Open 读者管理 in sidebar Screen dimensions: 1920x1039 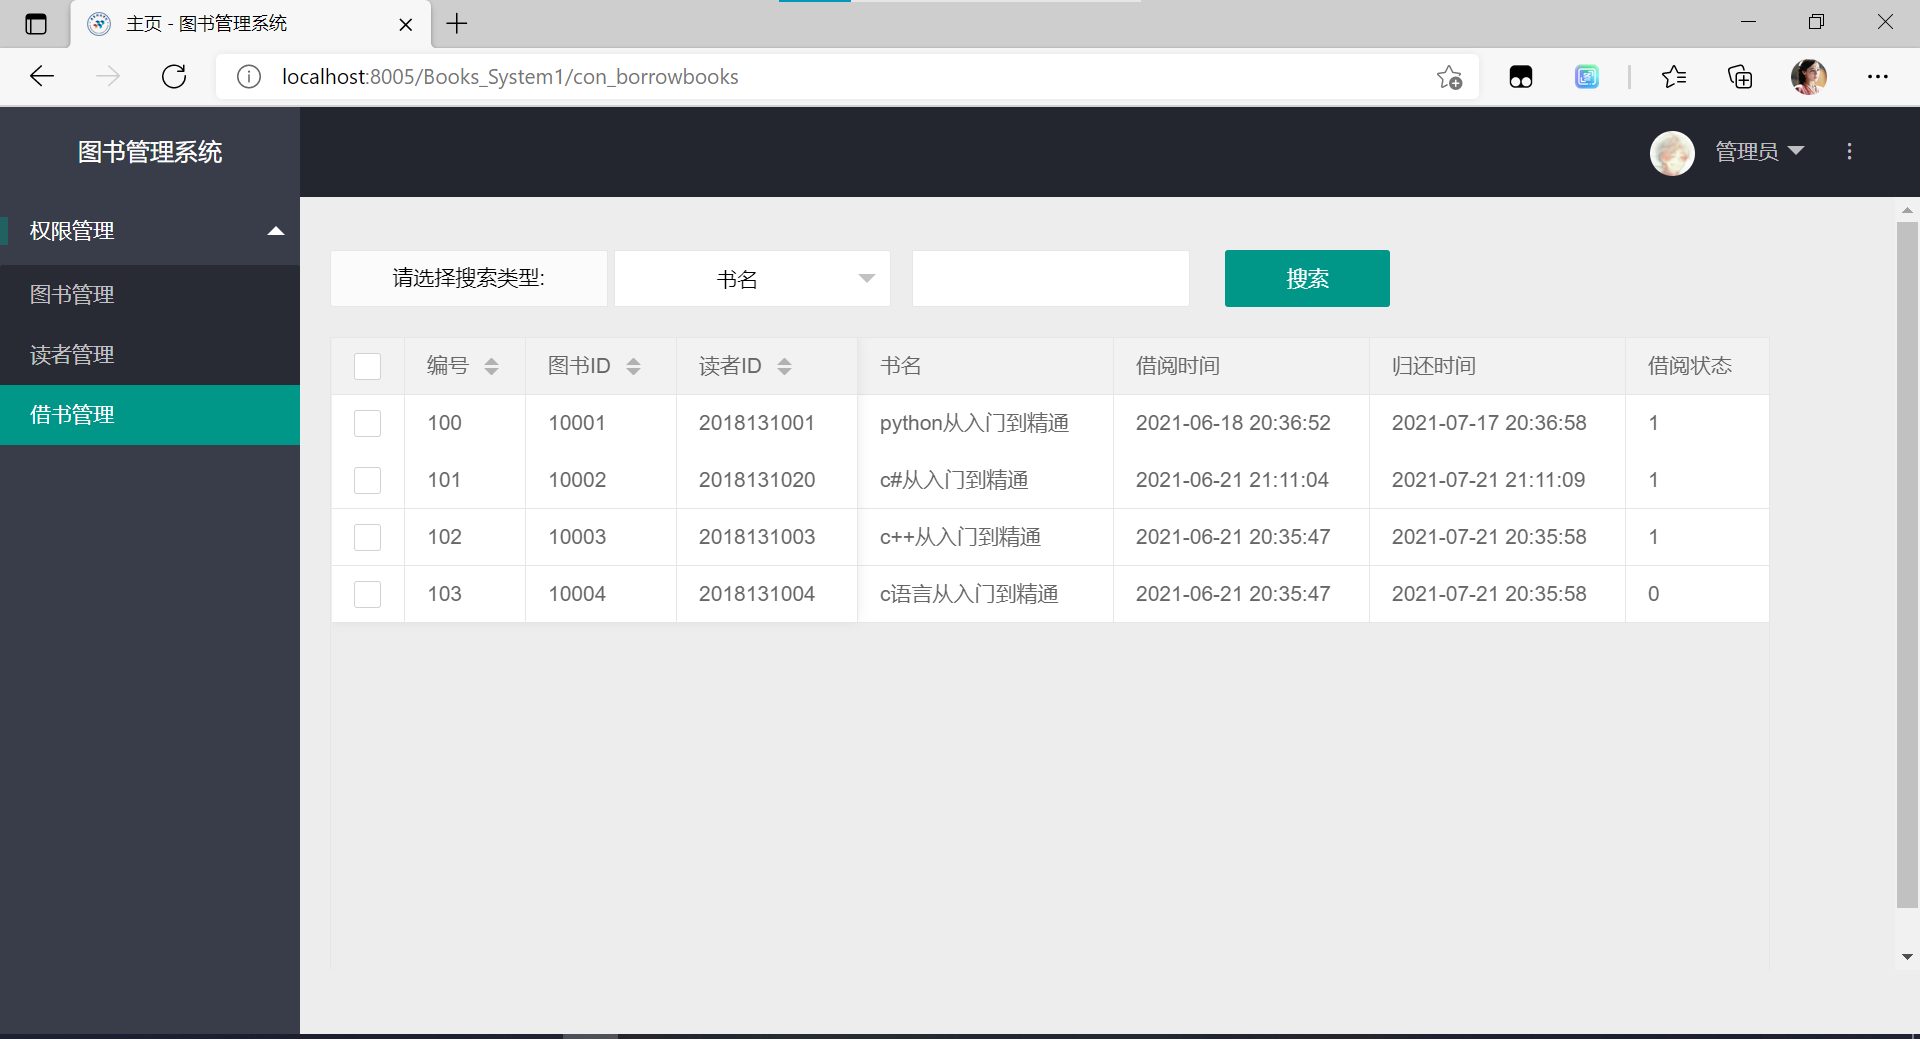150,355
